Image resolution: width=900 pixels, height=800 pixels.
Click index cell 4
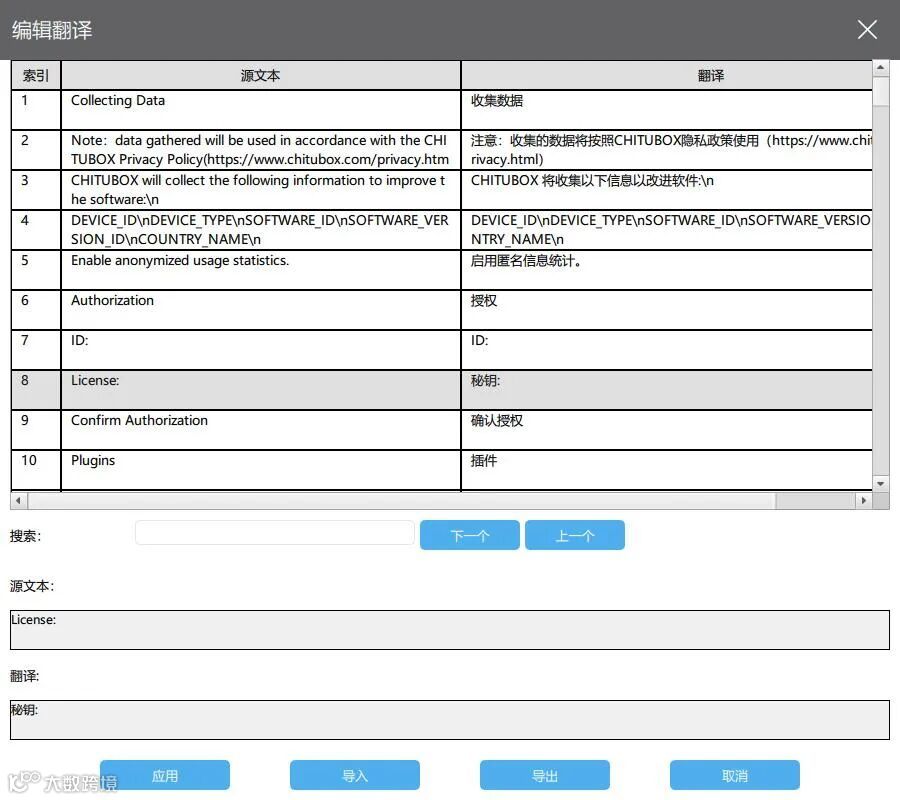click(x=36, y=230)
